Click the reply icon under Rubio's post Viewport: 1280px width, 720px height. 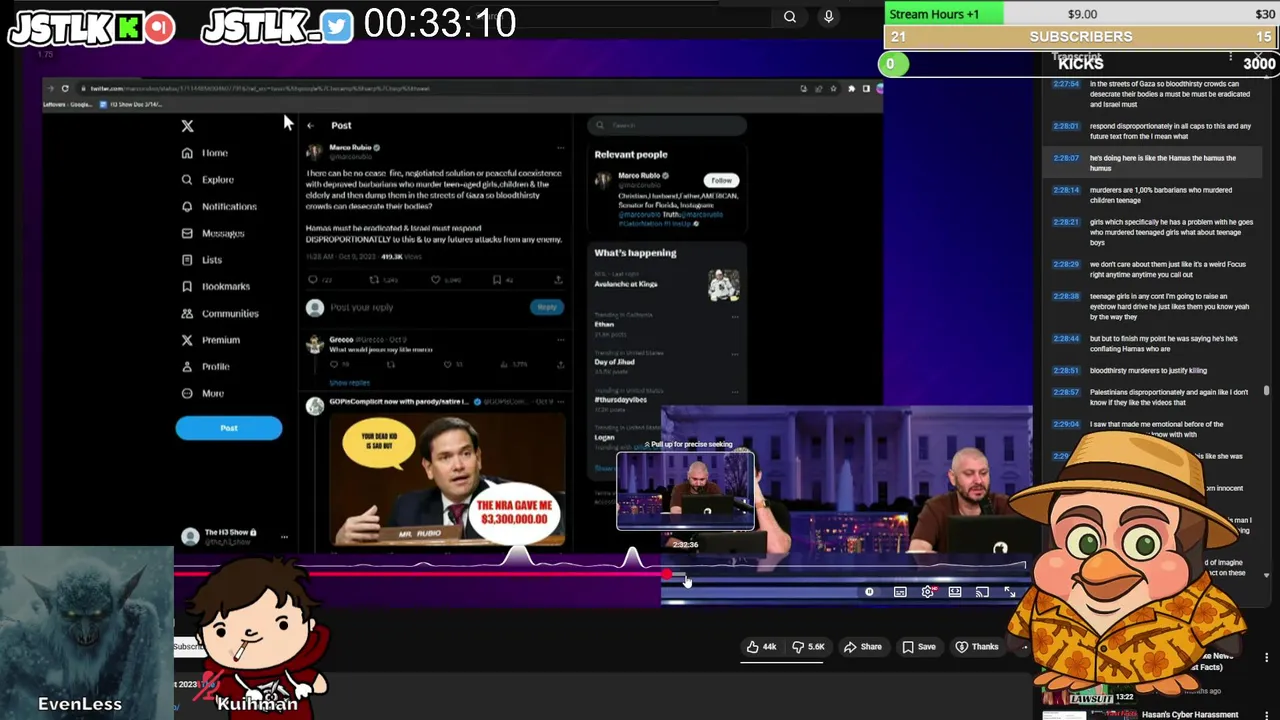[x=313, y=280]
